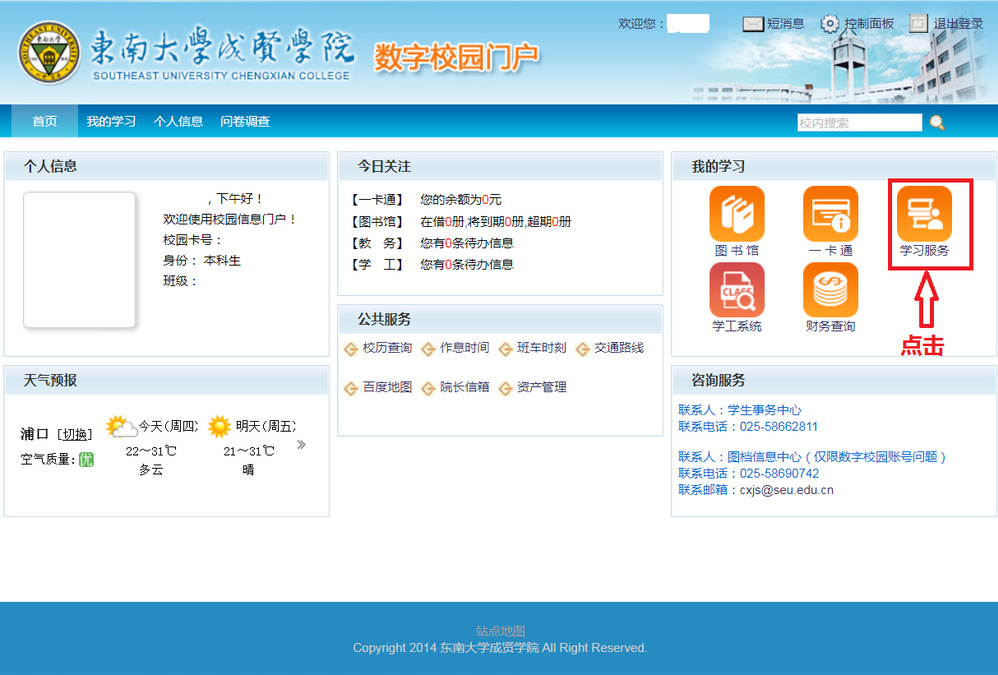Image resolution: width=998 pixels, height=675 pixels.
Task: Open the 问卷调查 navigation tab
Action: click(x=245, y=122)
